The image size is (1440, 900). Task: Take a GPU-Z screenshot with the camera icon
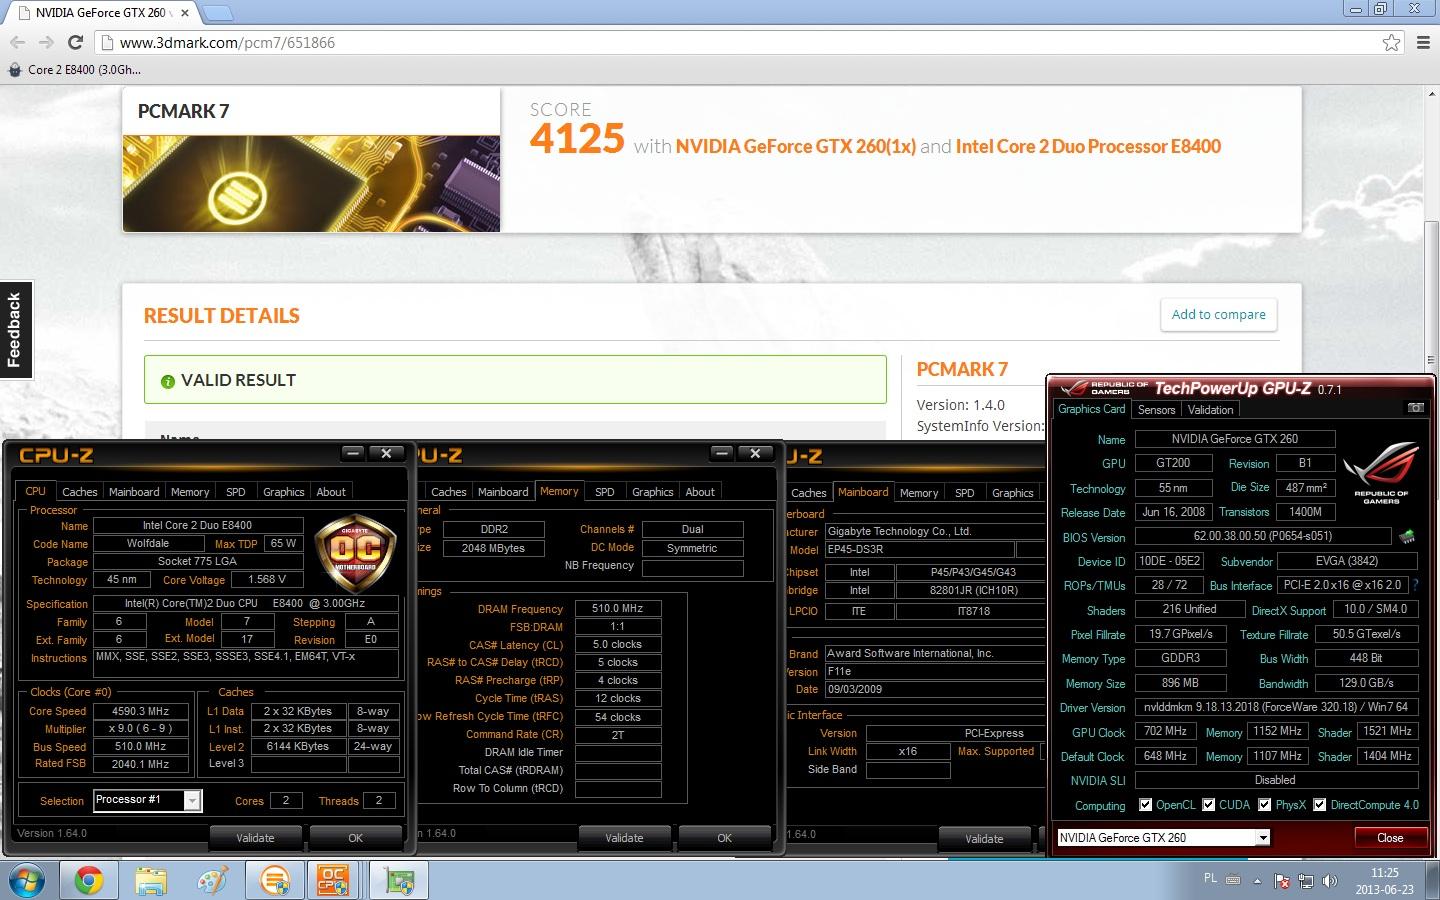[x=1415, y=408]
